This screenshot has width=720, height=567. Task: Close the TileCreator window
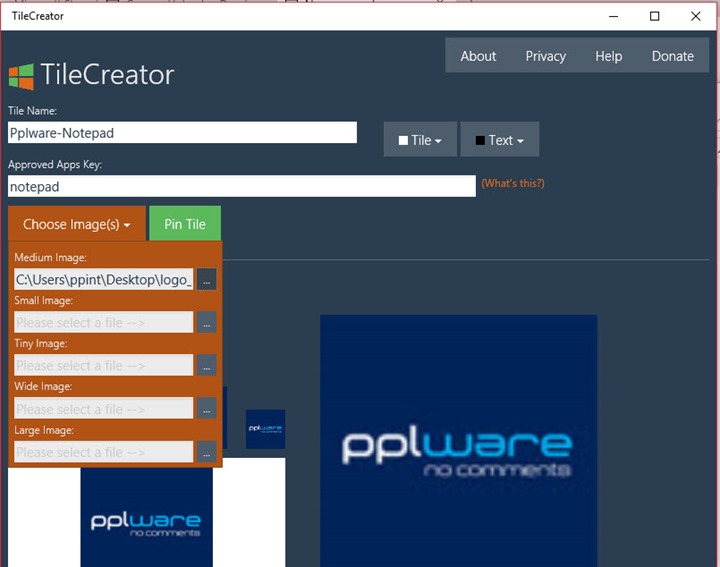pos(695,16)
